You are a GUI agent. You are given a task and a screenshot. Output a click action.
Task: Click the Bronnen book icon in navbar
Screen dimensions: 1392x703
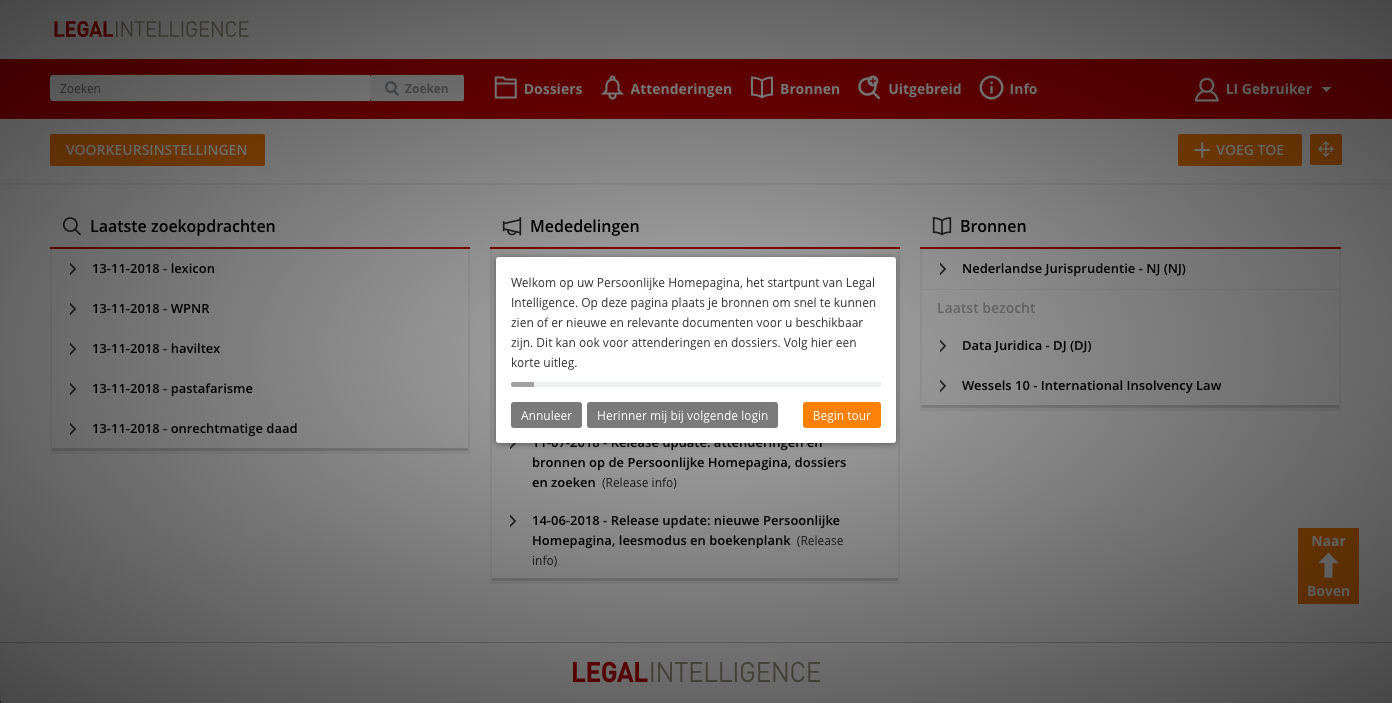[762, 88]
